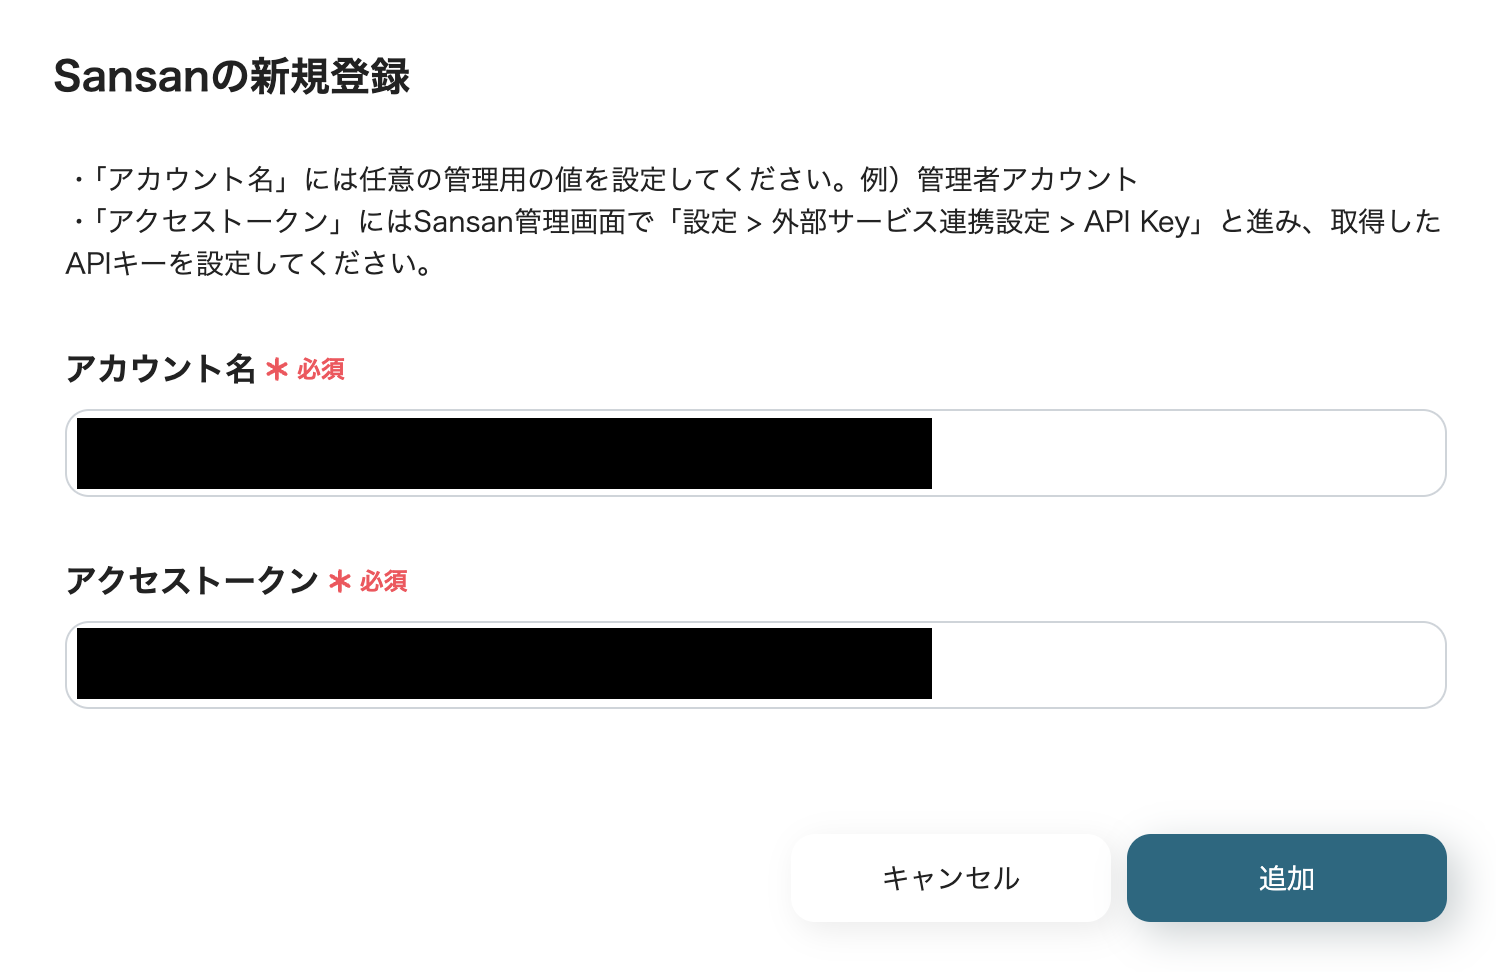Click the APIキーを設定してください instruction line
This screenshot has width=1496, height=972.
(x=250, y=264)
